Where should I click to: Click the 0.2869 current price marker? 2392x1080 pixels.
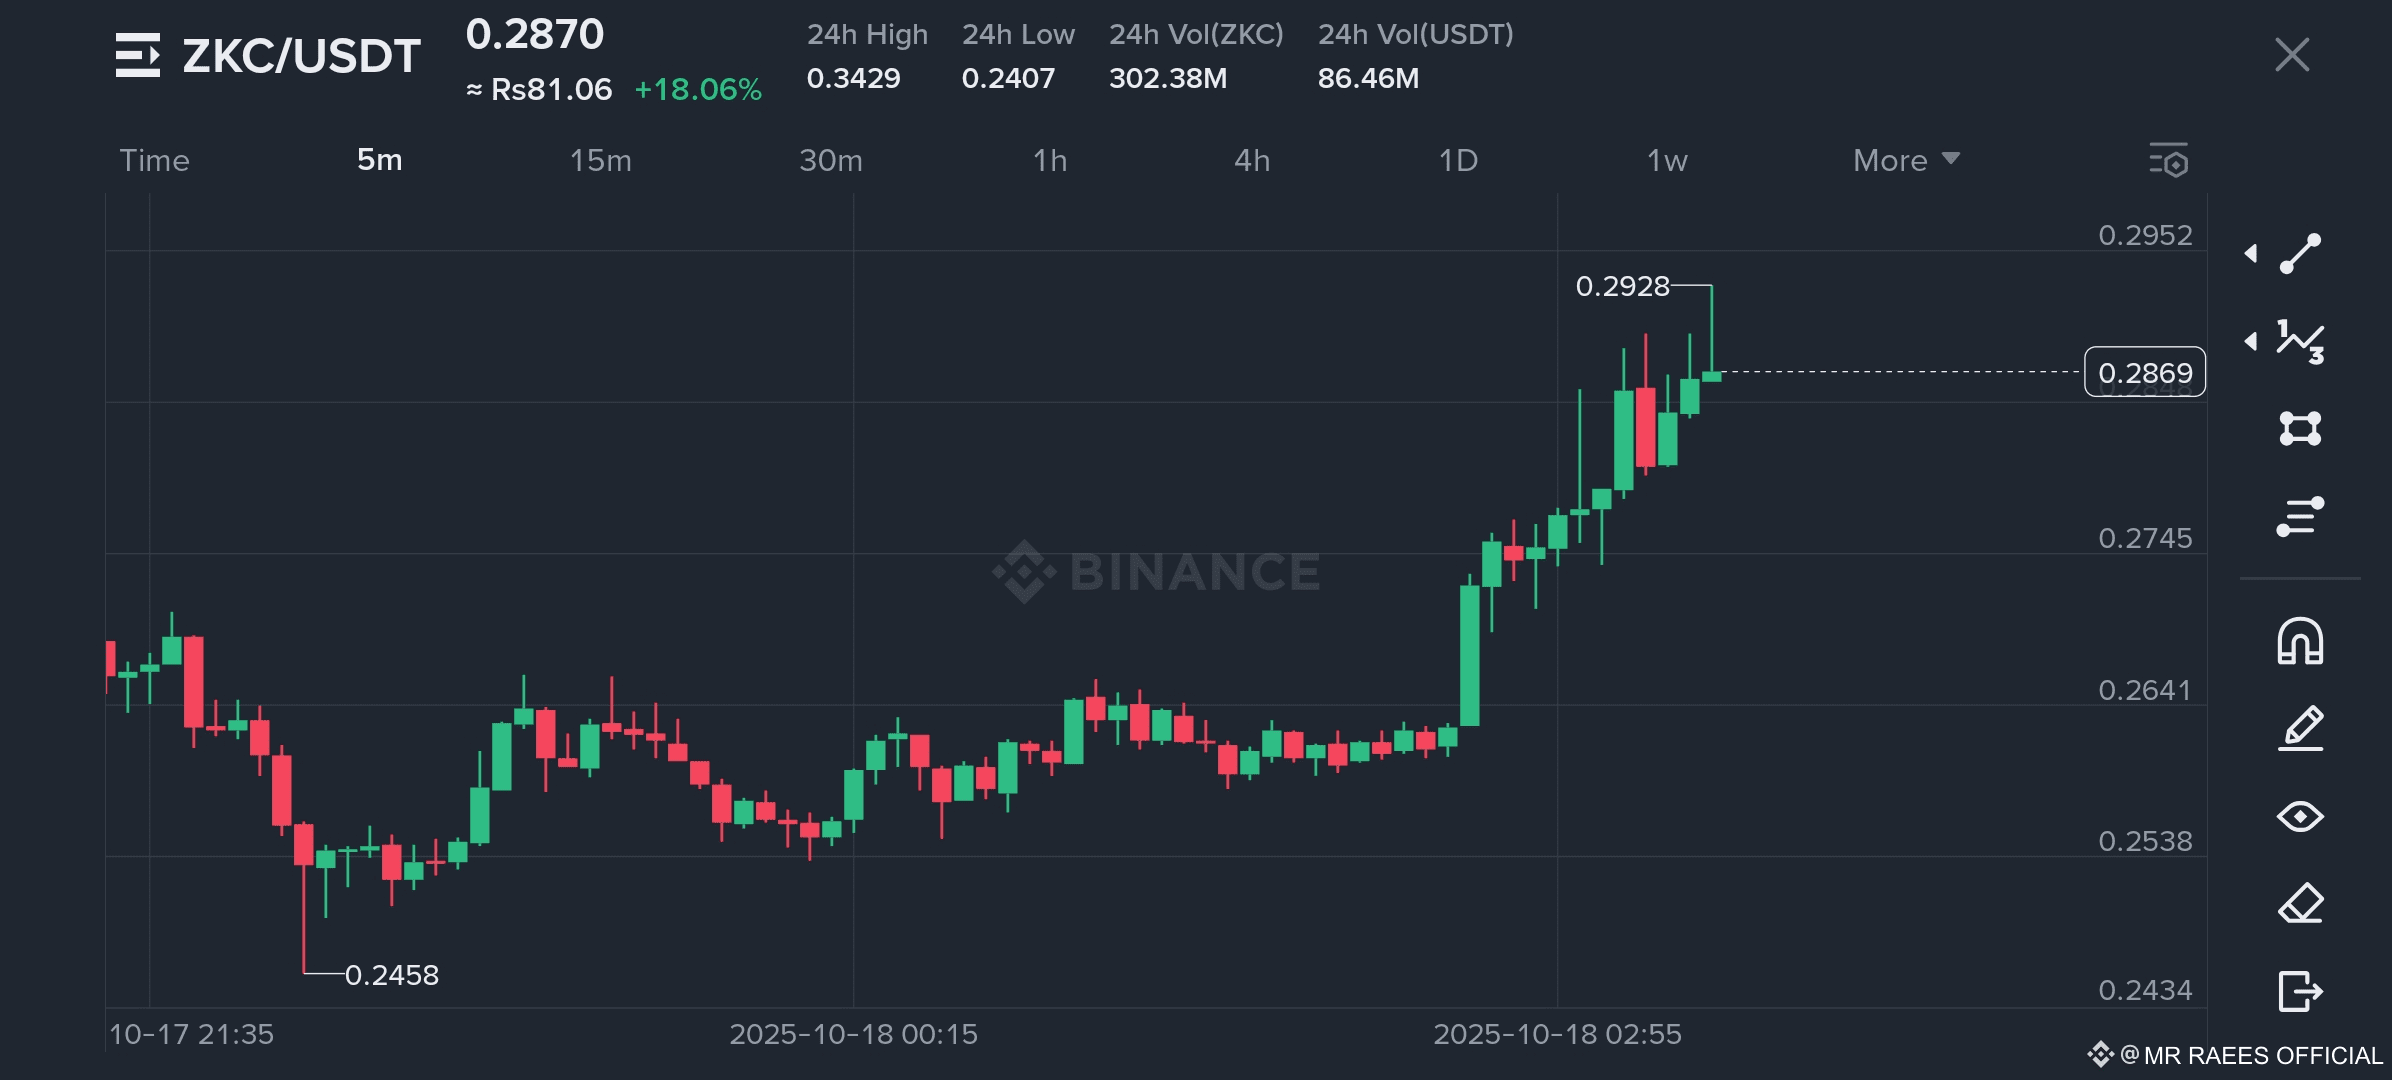click(x=2144, y=372)
